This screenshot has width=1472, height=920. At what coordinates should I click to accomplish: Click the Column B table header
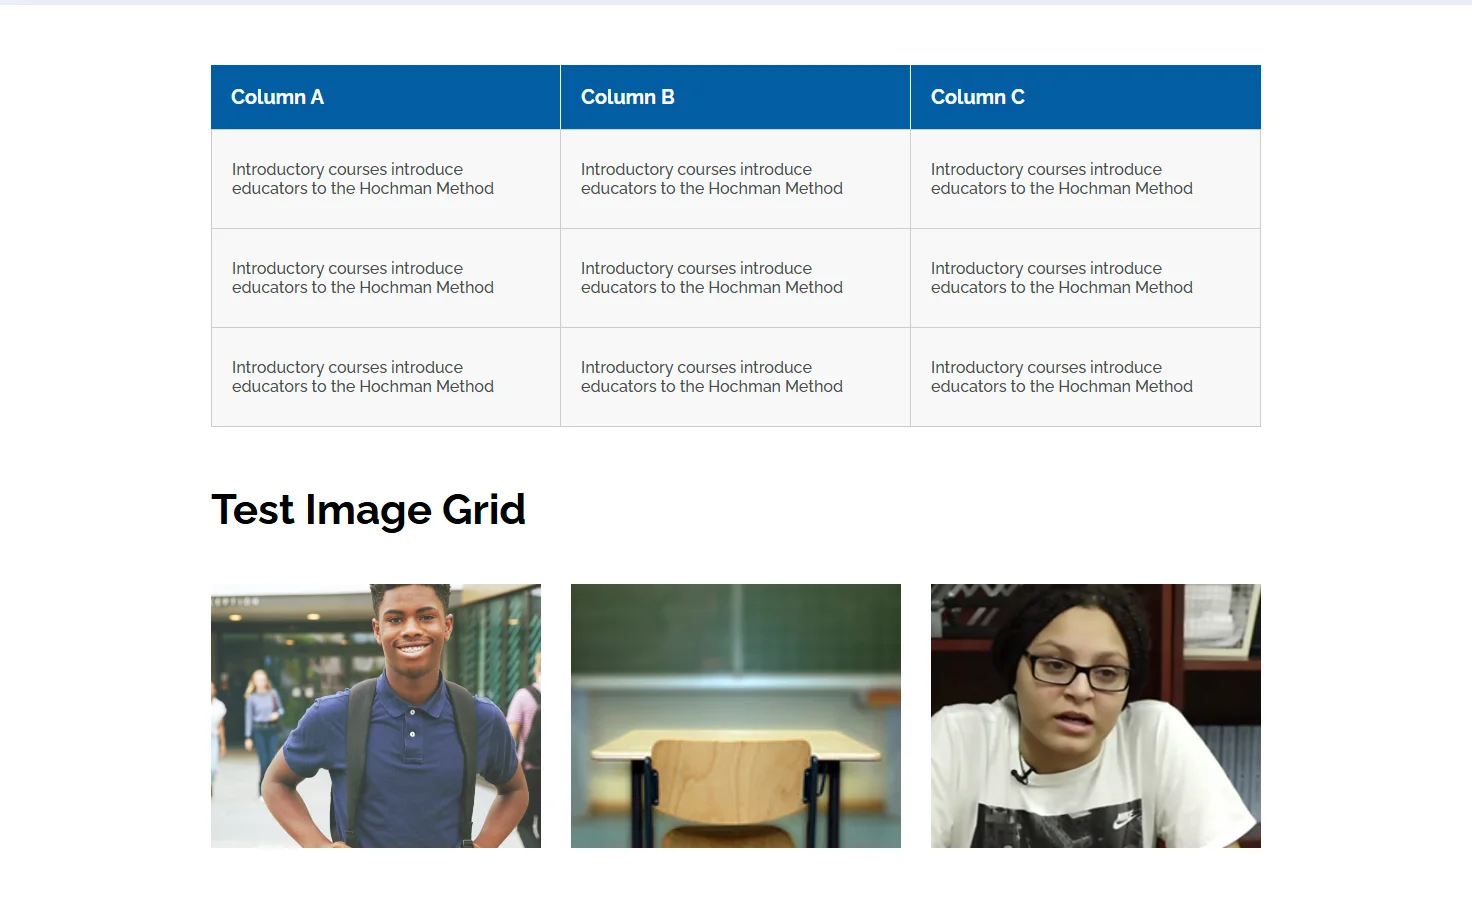[x=735, y=97]
